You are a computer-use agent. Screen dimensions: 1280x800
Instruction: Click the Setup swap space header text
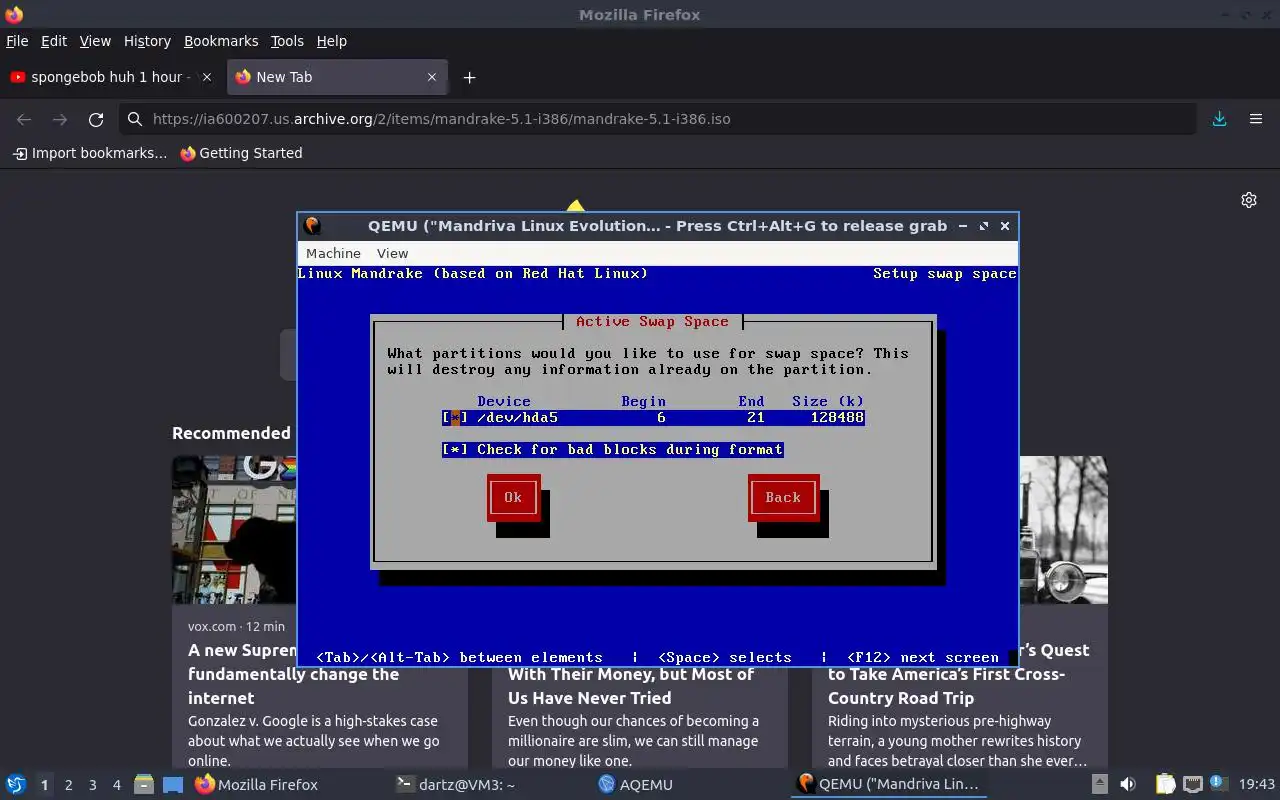click(x=945, y=273)
